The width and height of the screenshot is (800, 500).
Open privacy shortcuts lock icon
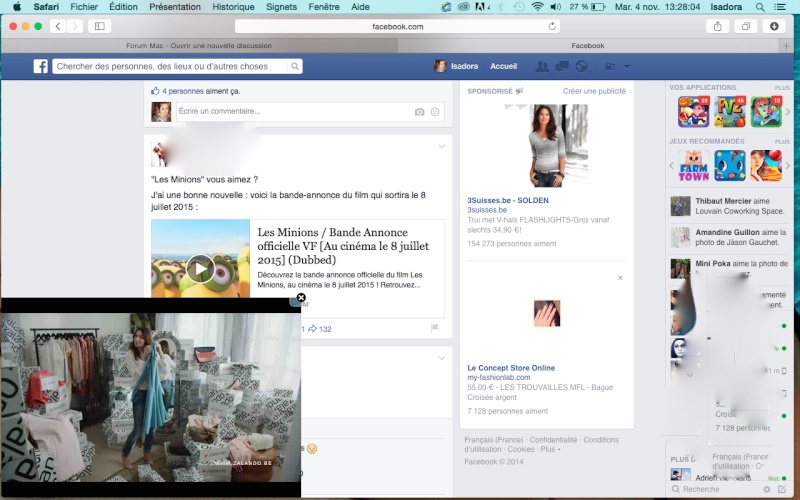(x=610, y=66)
